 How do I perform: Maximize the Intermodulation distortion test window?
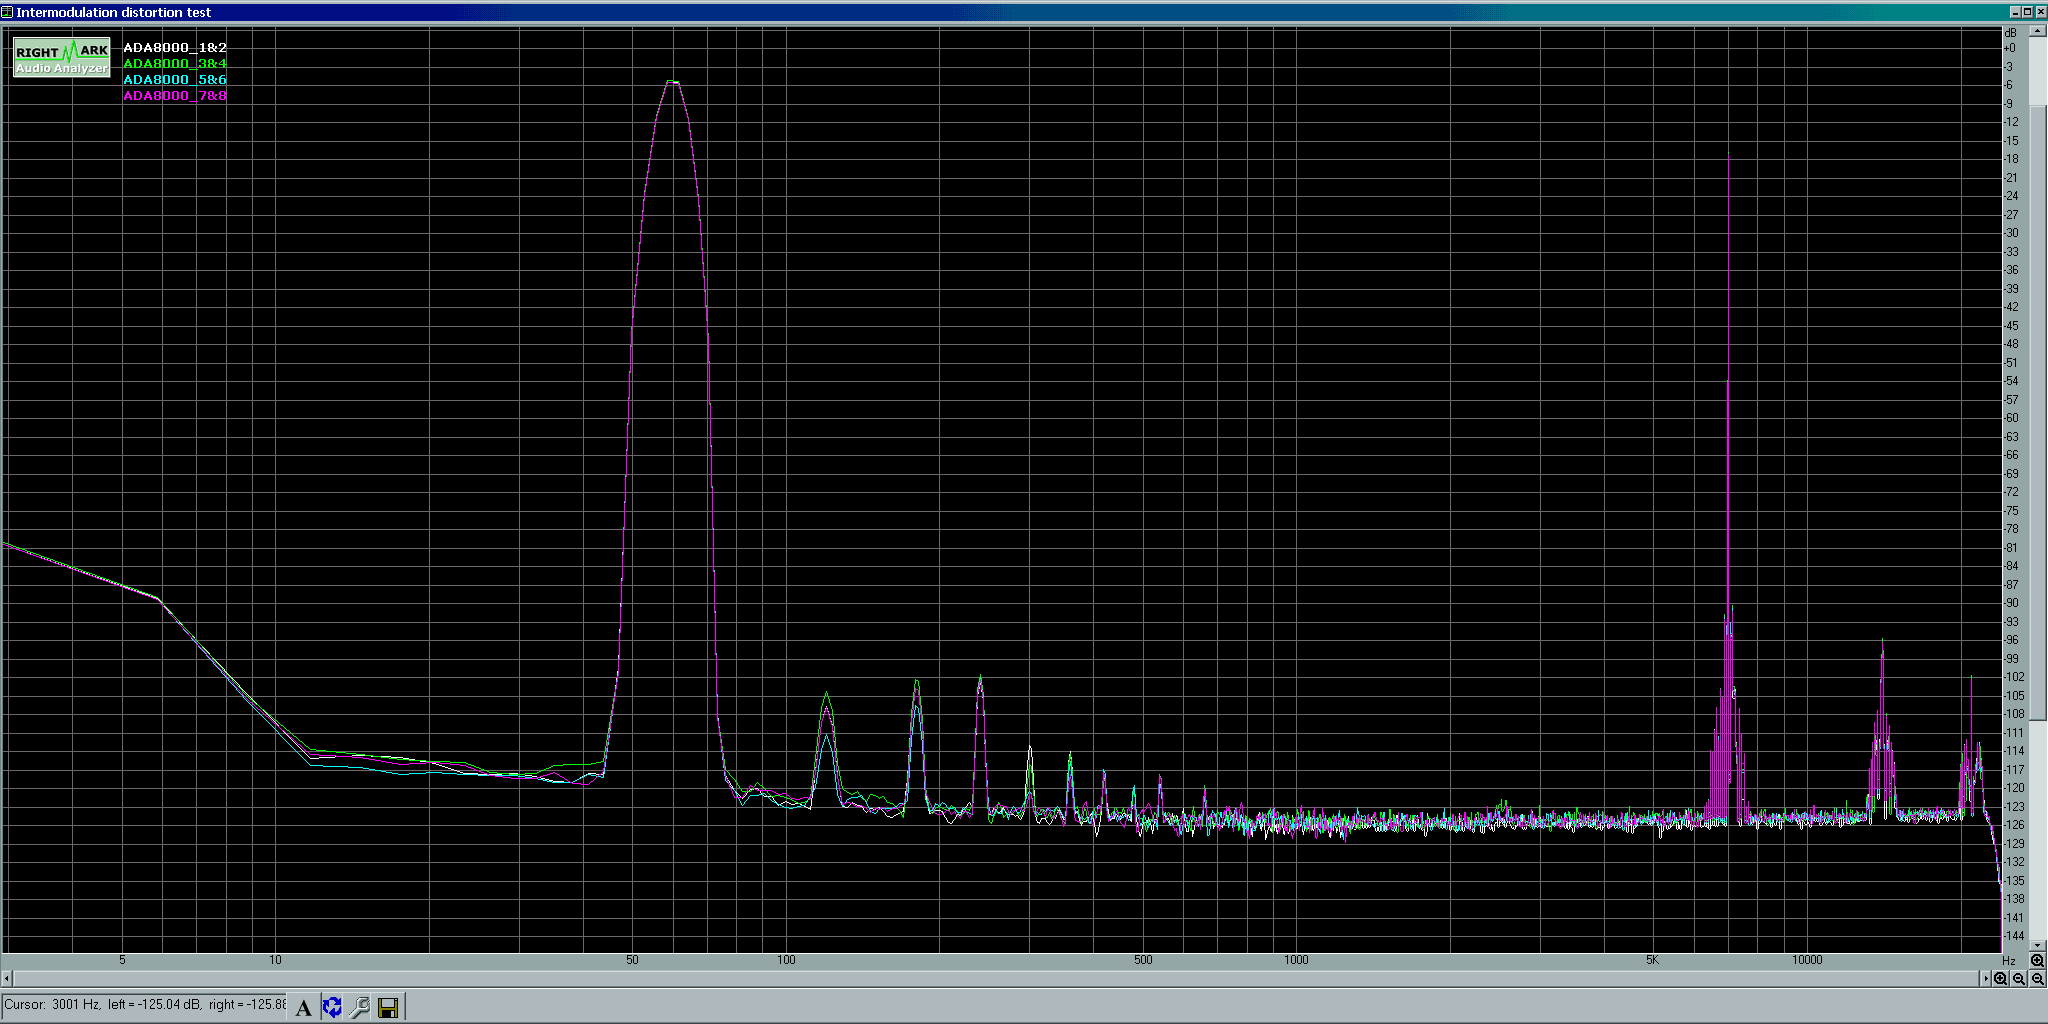2027,12
